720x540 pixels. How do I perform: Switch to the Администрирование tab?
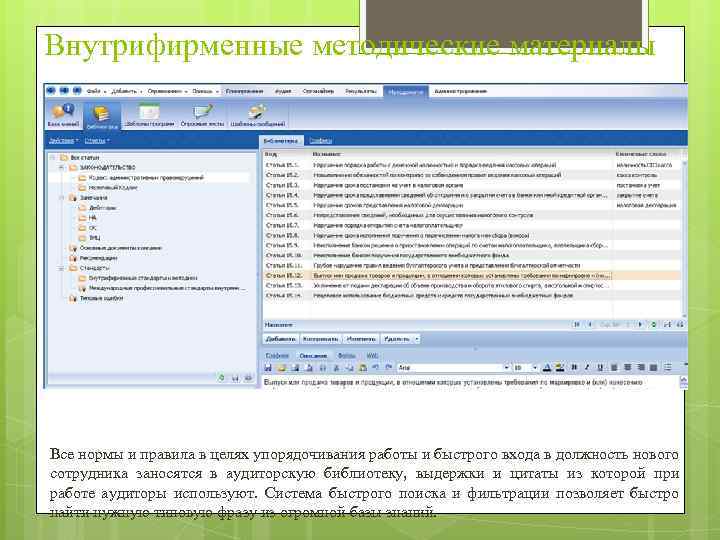click(460, 91)
